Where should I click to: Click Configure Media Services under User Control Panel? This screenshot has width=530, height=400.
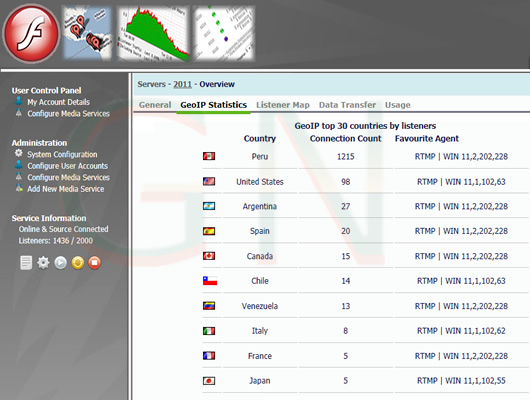(x=68, y=113)
